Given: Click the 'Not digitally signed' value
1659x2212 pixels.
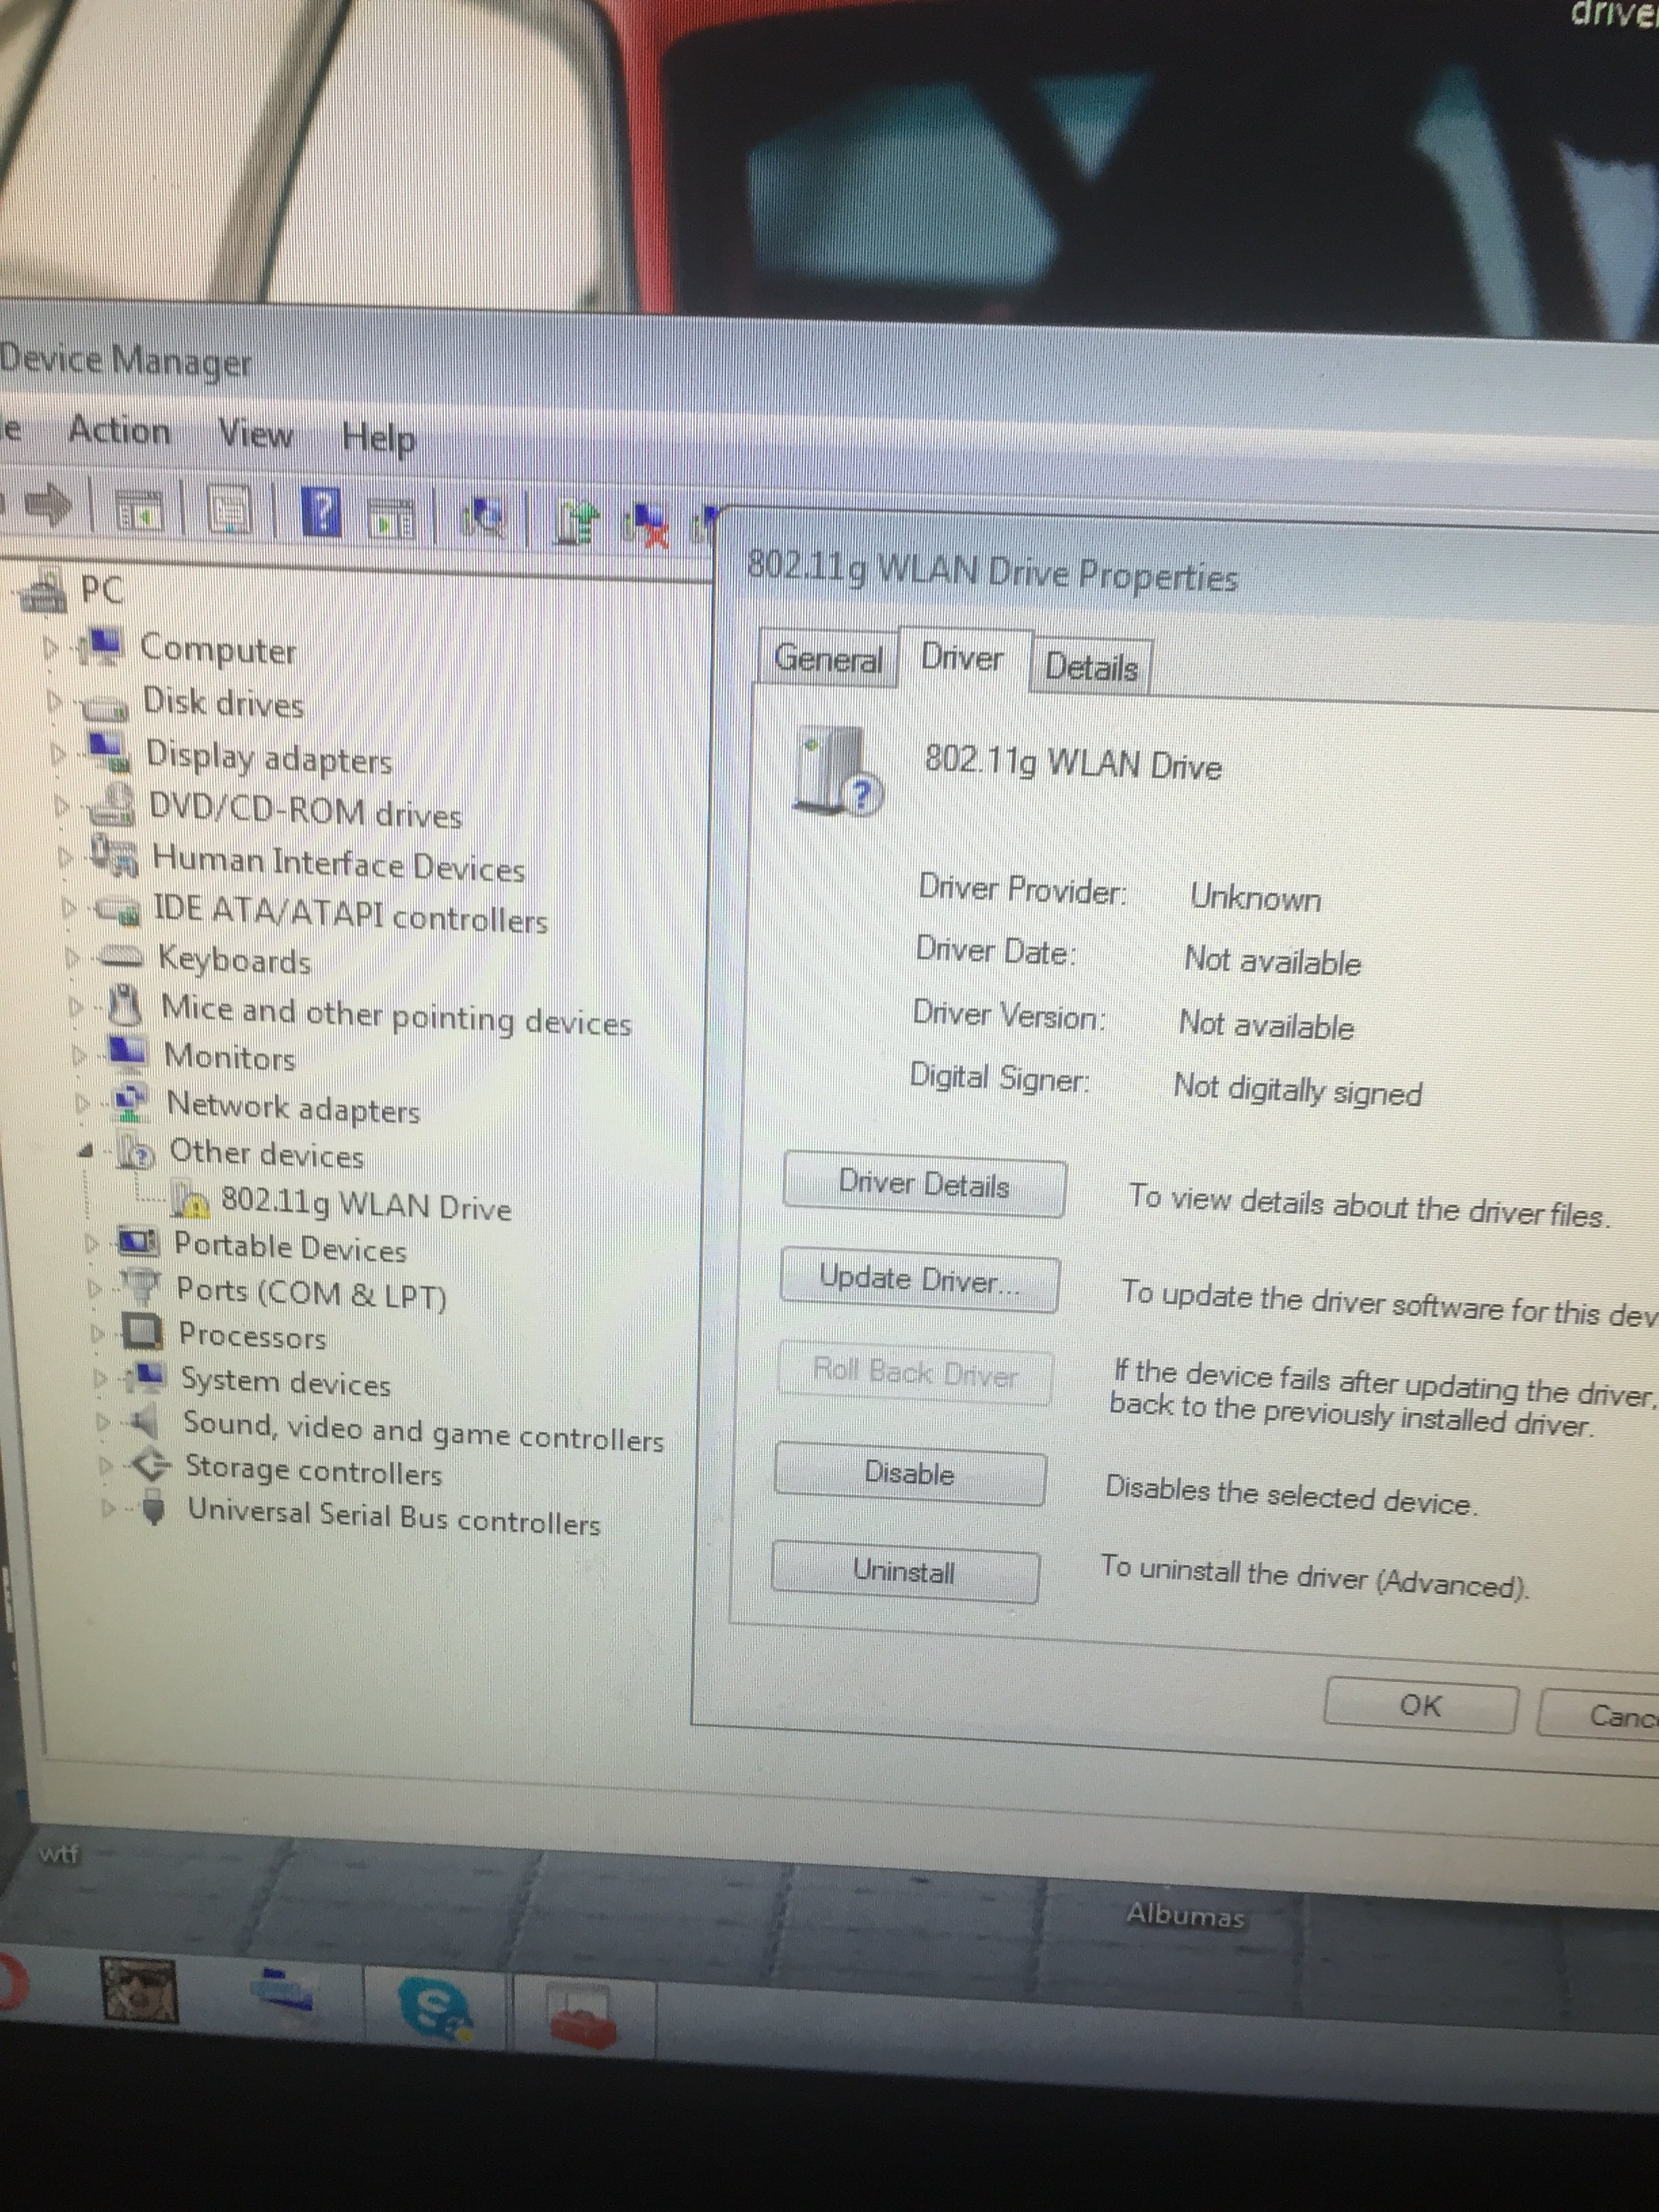Looking at the screenshot, I should [1297, 1089].
